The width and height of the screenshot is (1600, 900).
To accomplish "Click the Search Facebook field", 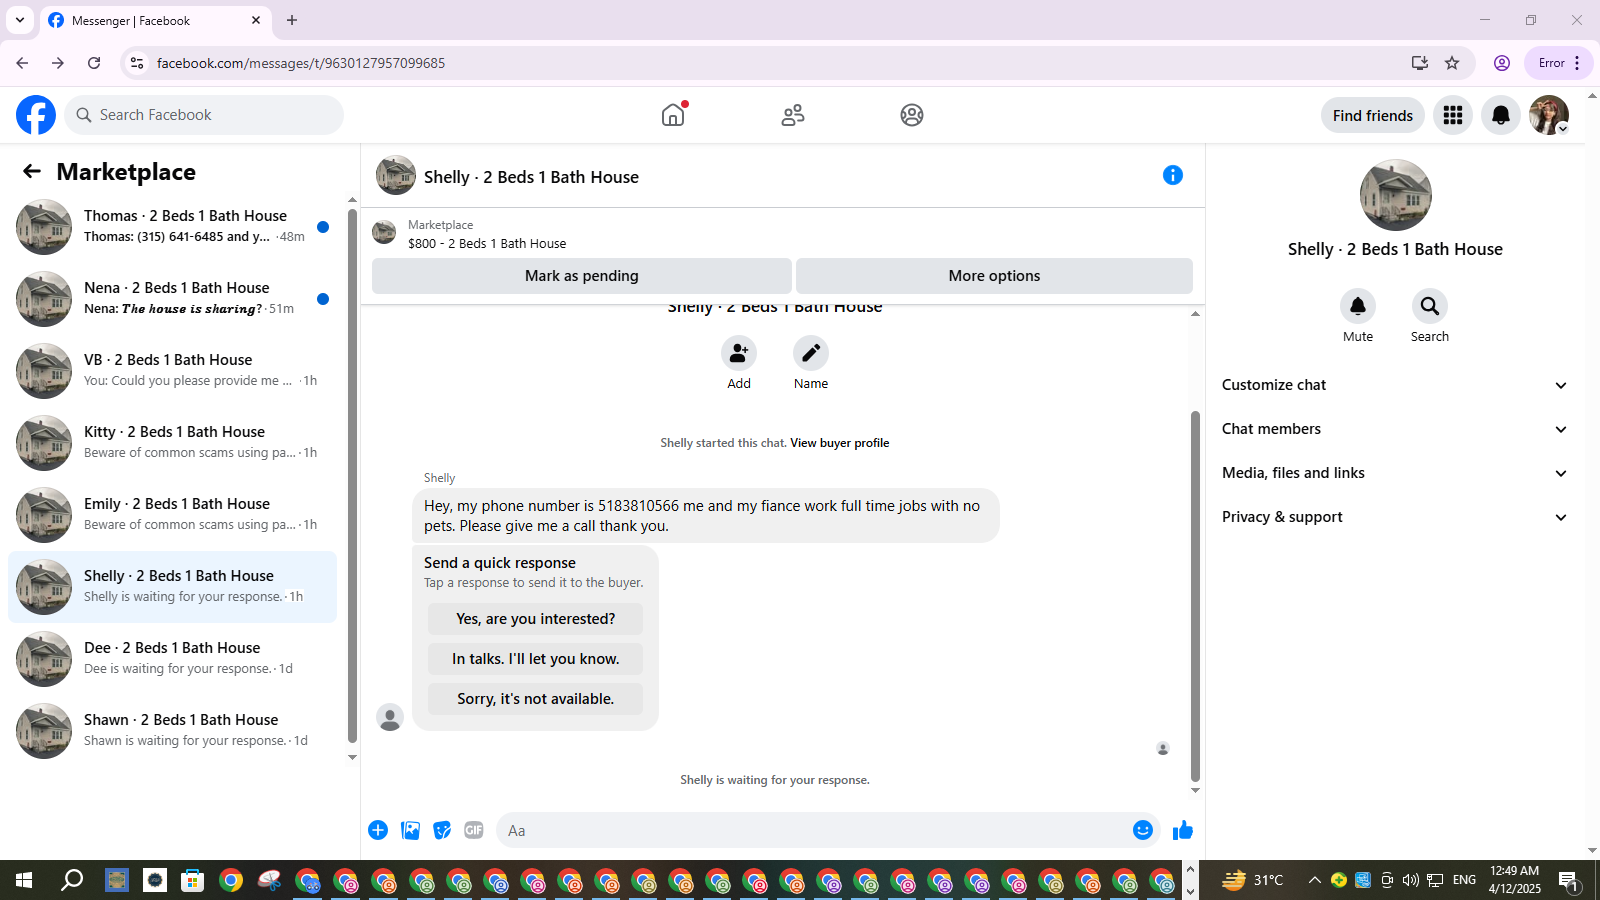I will tap(204, 115).
